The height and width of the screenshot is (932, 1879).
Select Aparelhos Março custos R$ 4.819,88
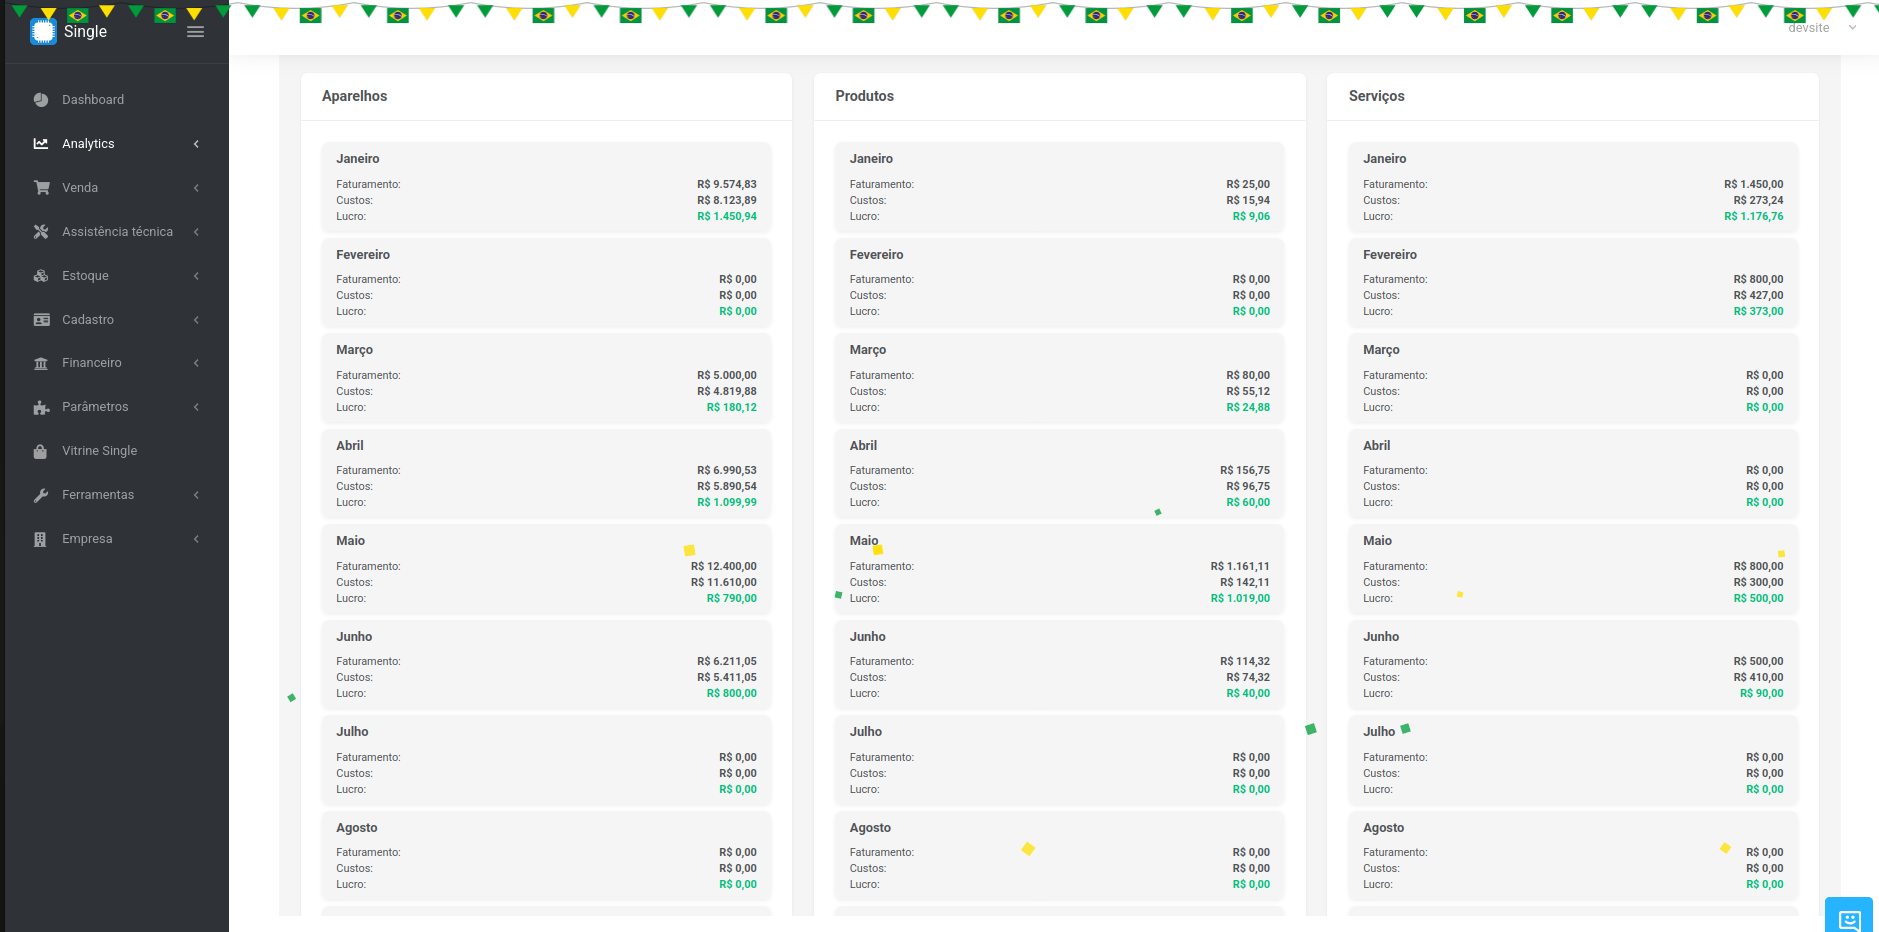pyautogui.click(x=727, y=392)
